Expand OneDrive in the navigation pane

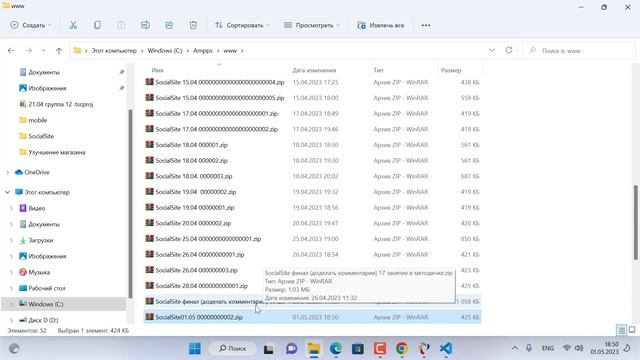tap(8, 173)
